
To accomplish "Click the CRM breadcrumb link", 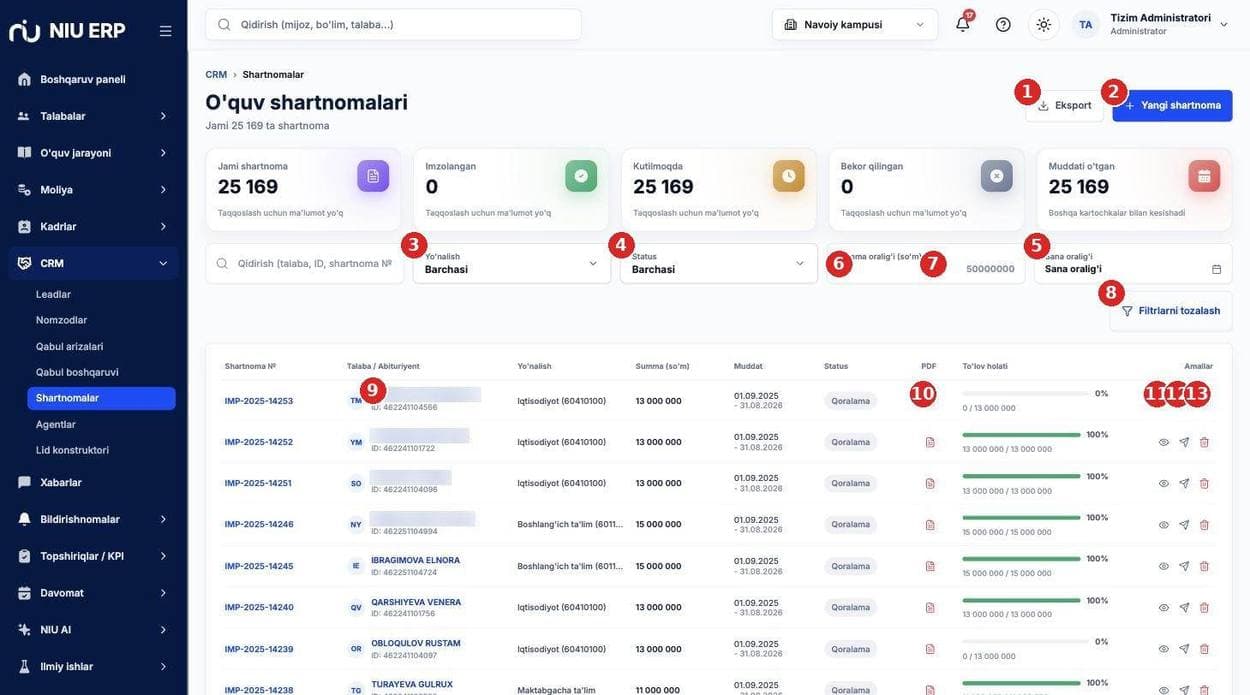I will click(x=216, y=75).
